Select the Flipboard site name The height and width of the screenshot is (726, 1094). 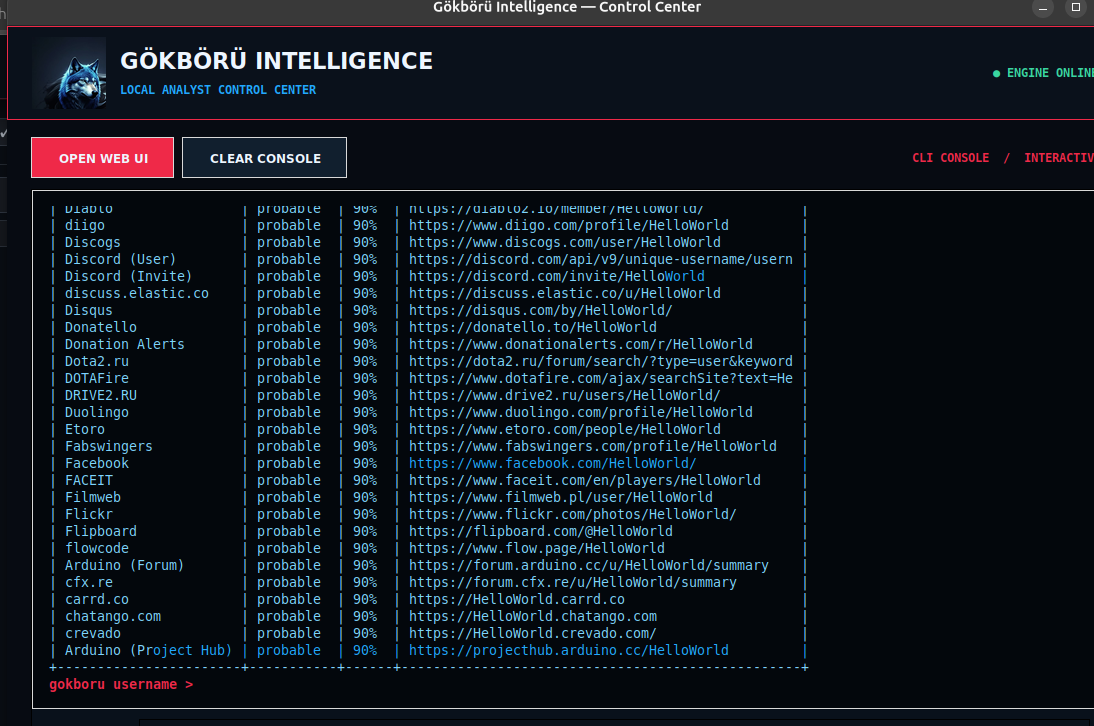coord(100,531)
